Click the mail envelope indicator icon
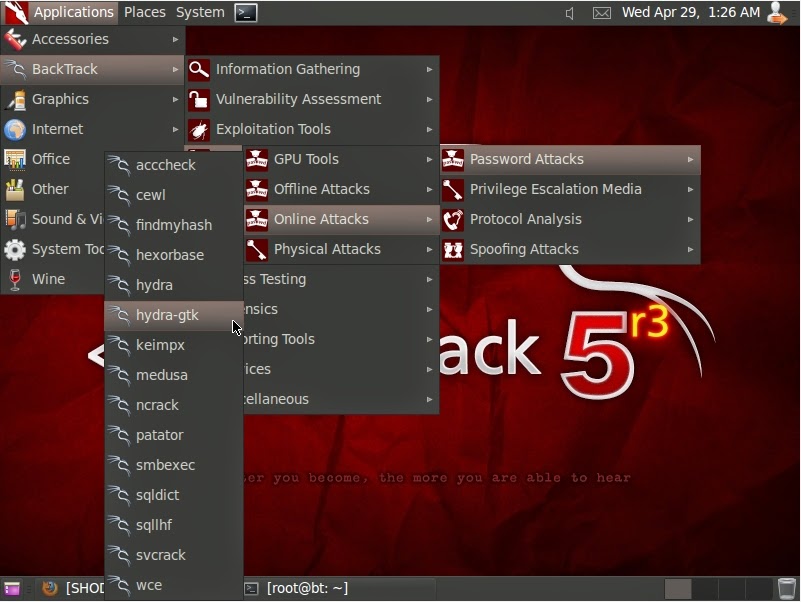 click(601, 13)
